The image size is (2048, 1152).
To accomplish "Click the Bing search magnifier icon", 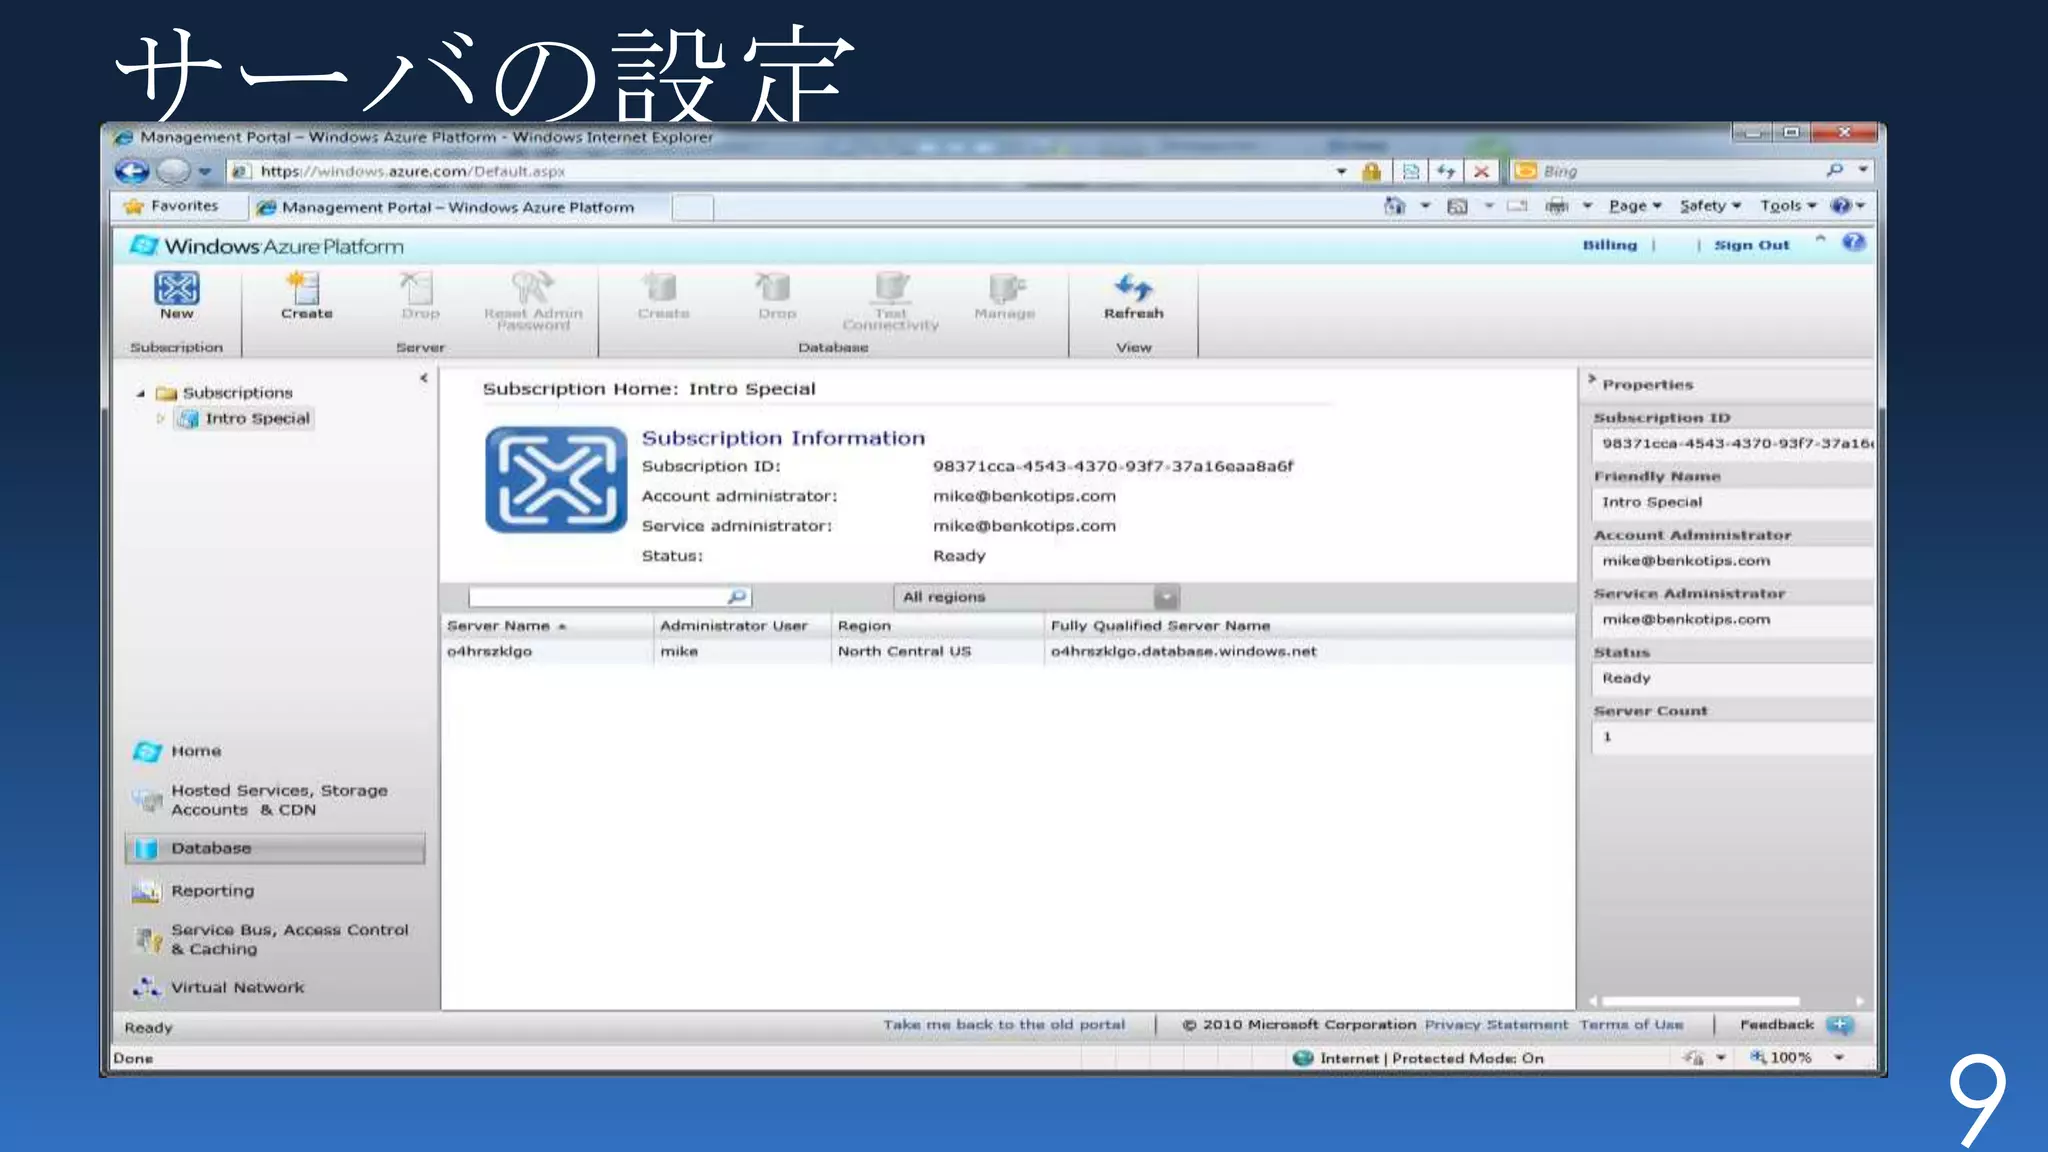I will 1834,171.
